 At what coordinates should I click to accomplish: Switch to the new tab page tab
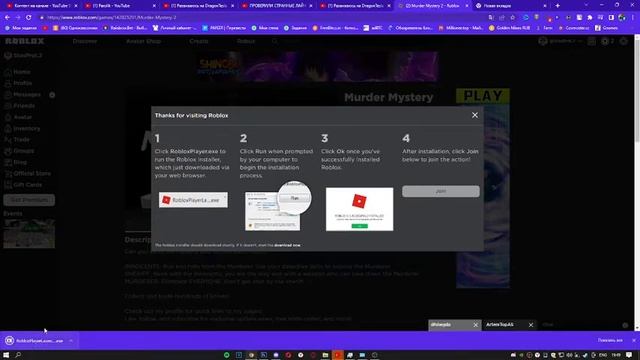tap(510, 6)
